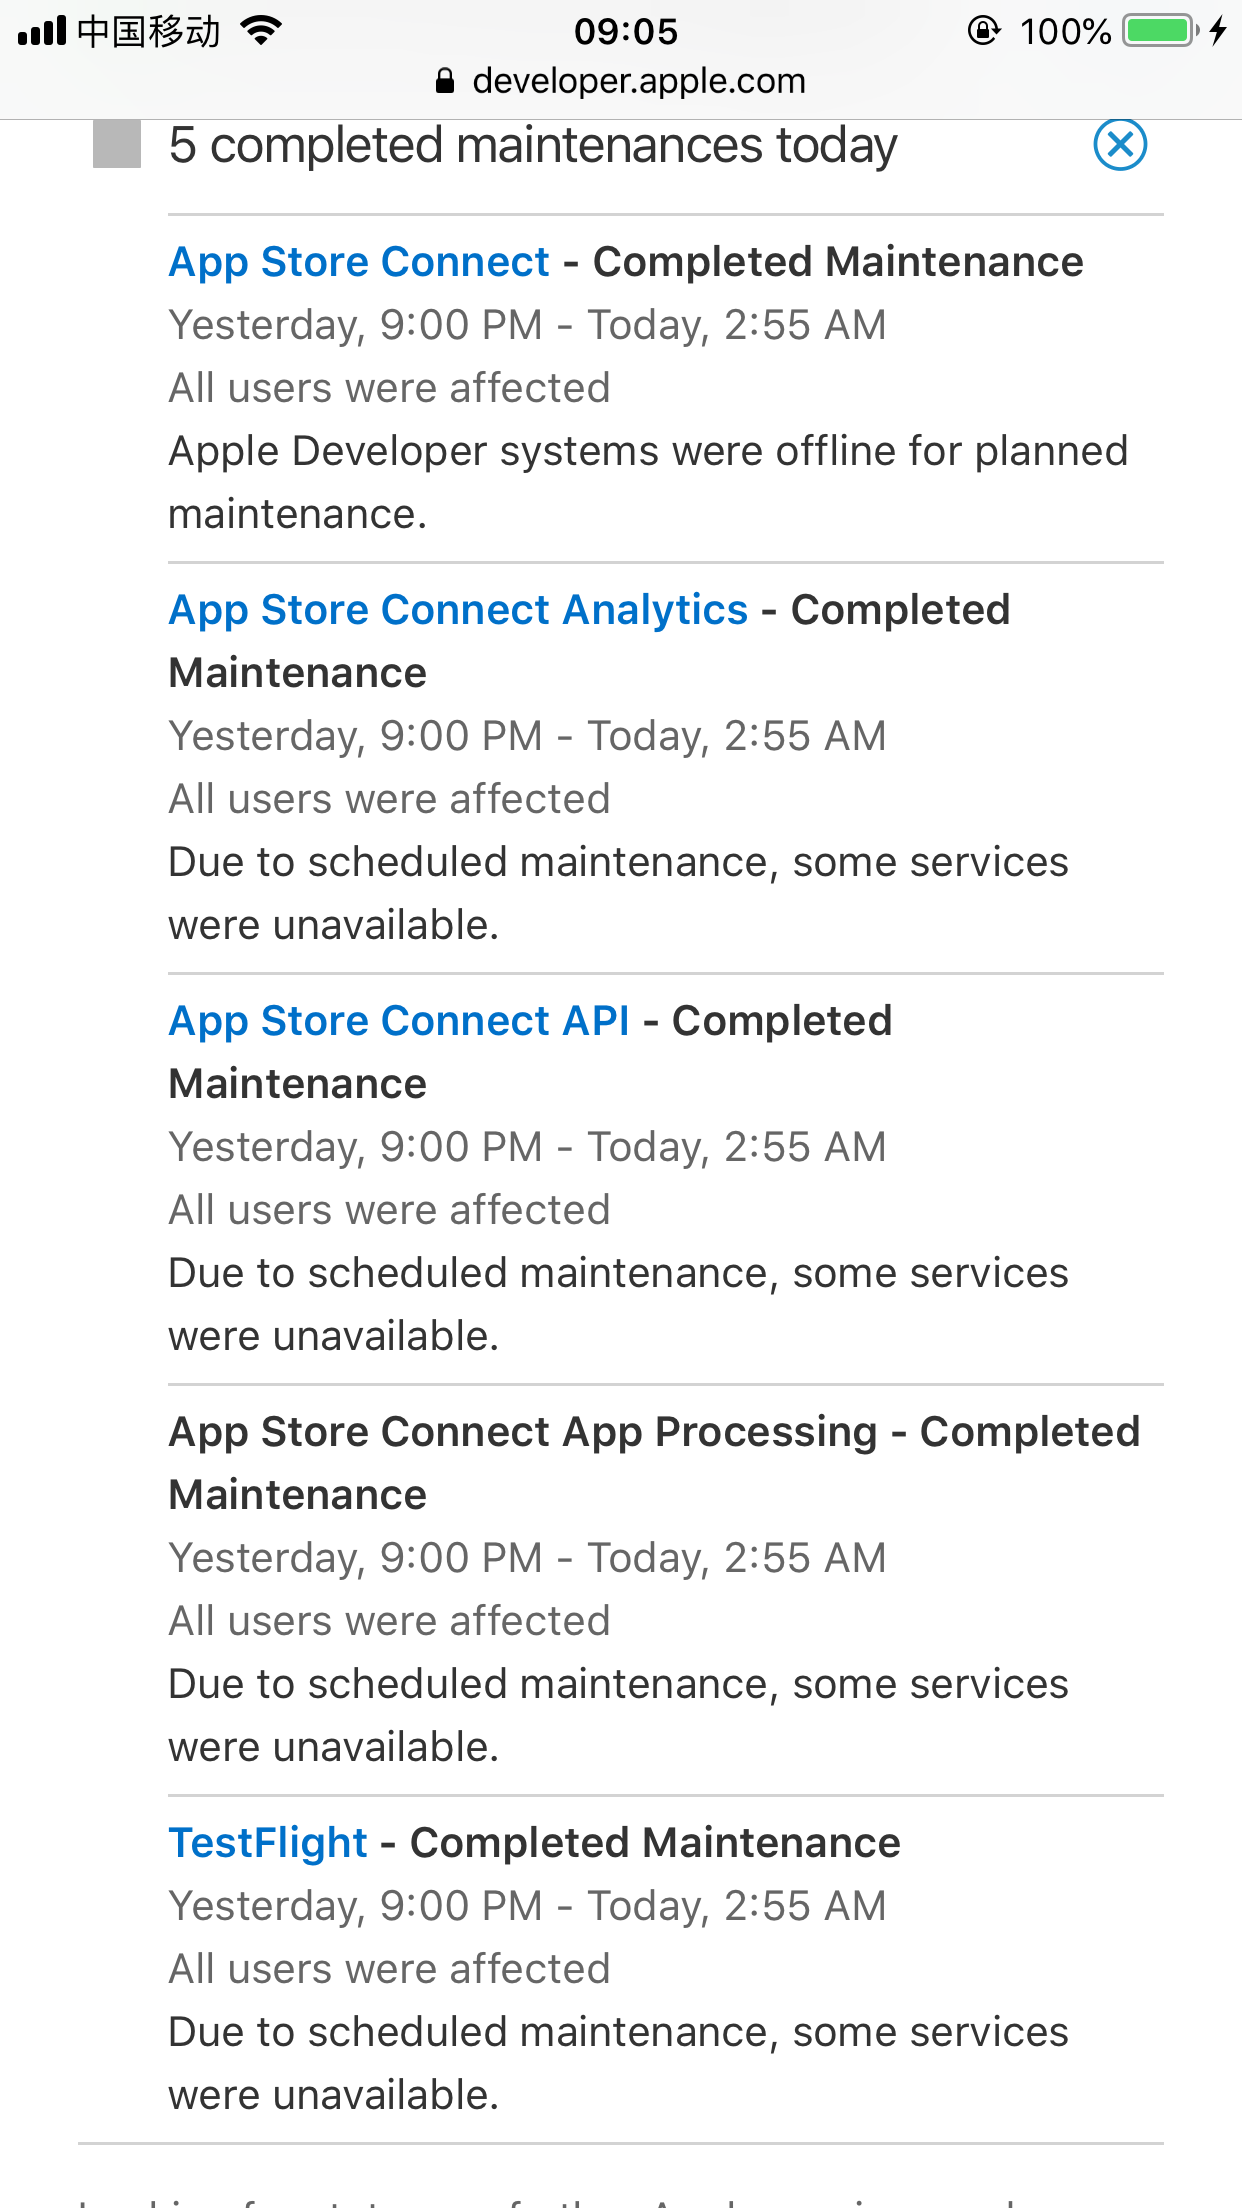Tap the charging bolt icon

click(x=1218, y=31)
